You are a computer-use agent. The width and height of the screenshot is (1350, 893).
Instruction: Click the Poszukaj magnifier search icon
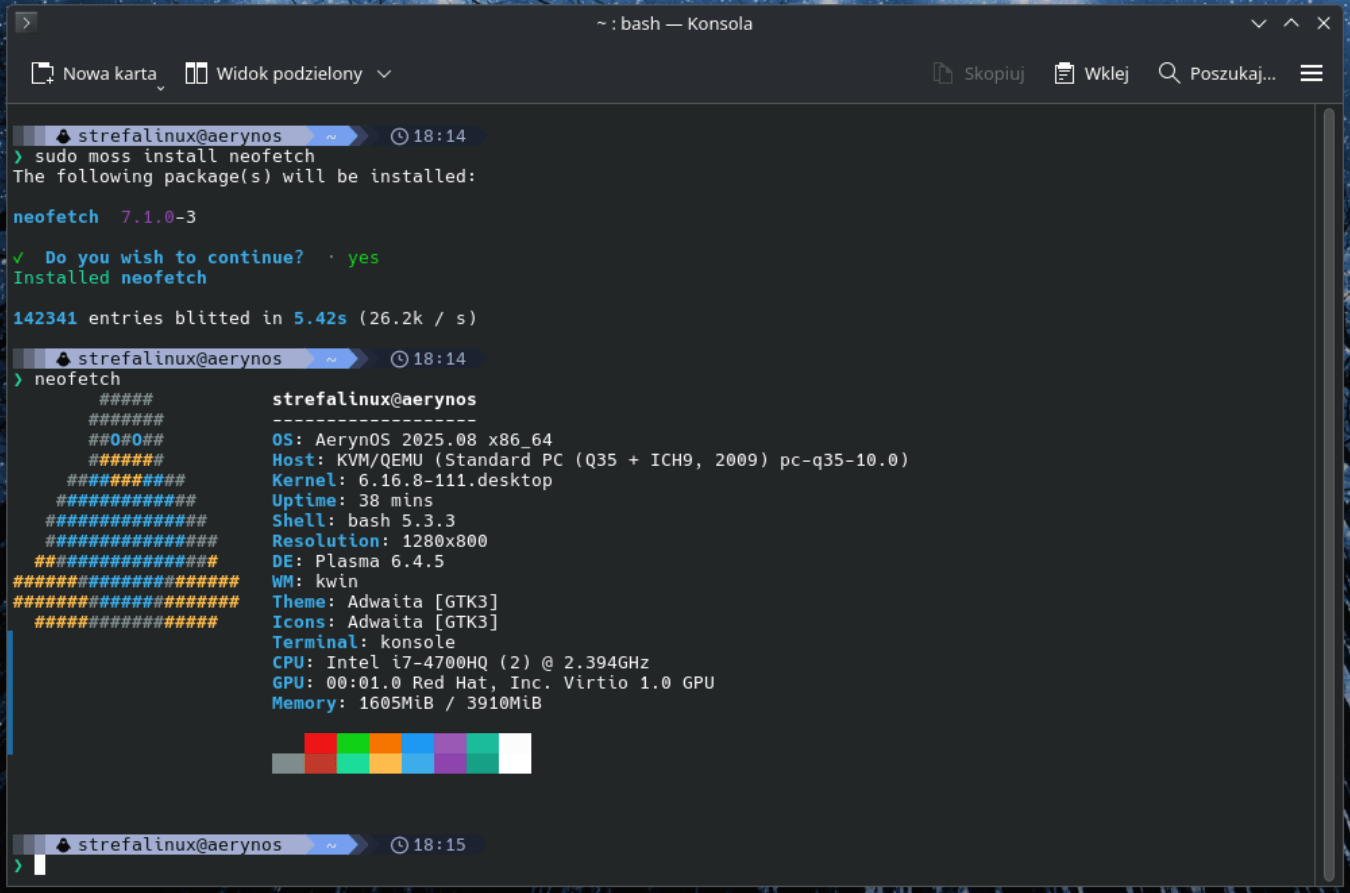tap(1168, 73)
